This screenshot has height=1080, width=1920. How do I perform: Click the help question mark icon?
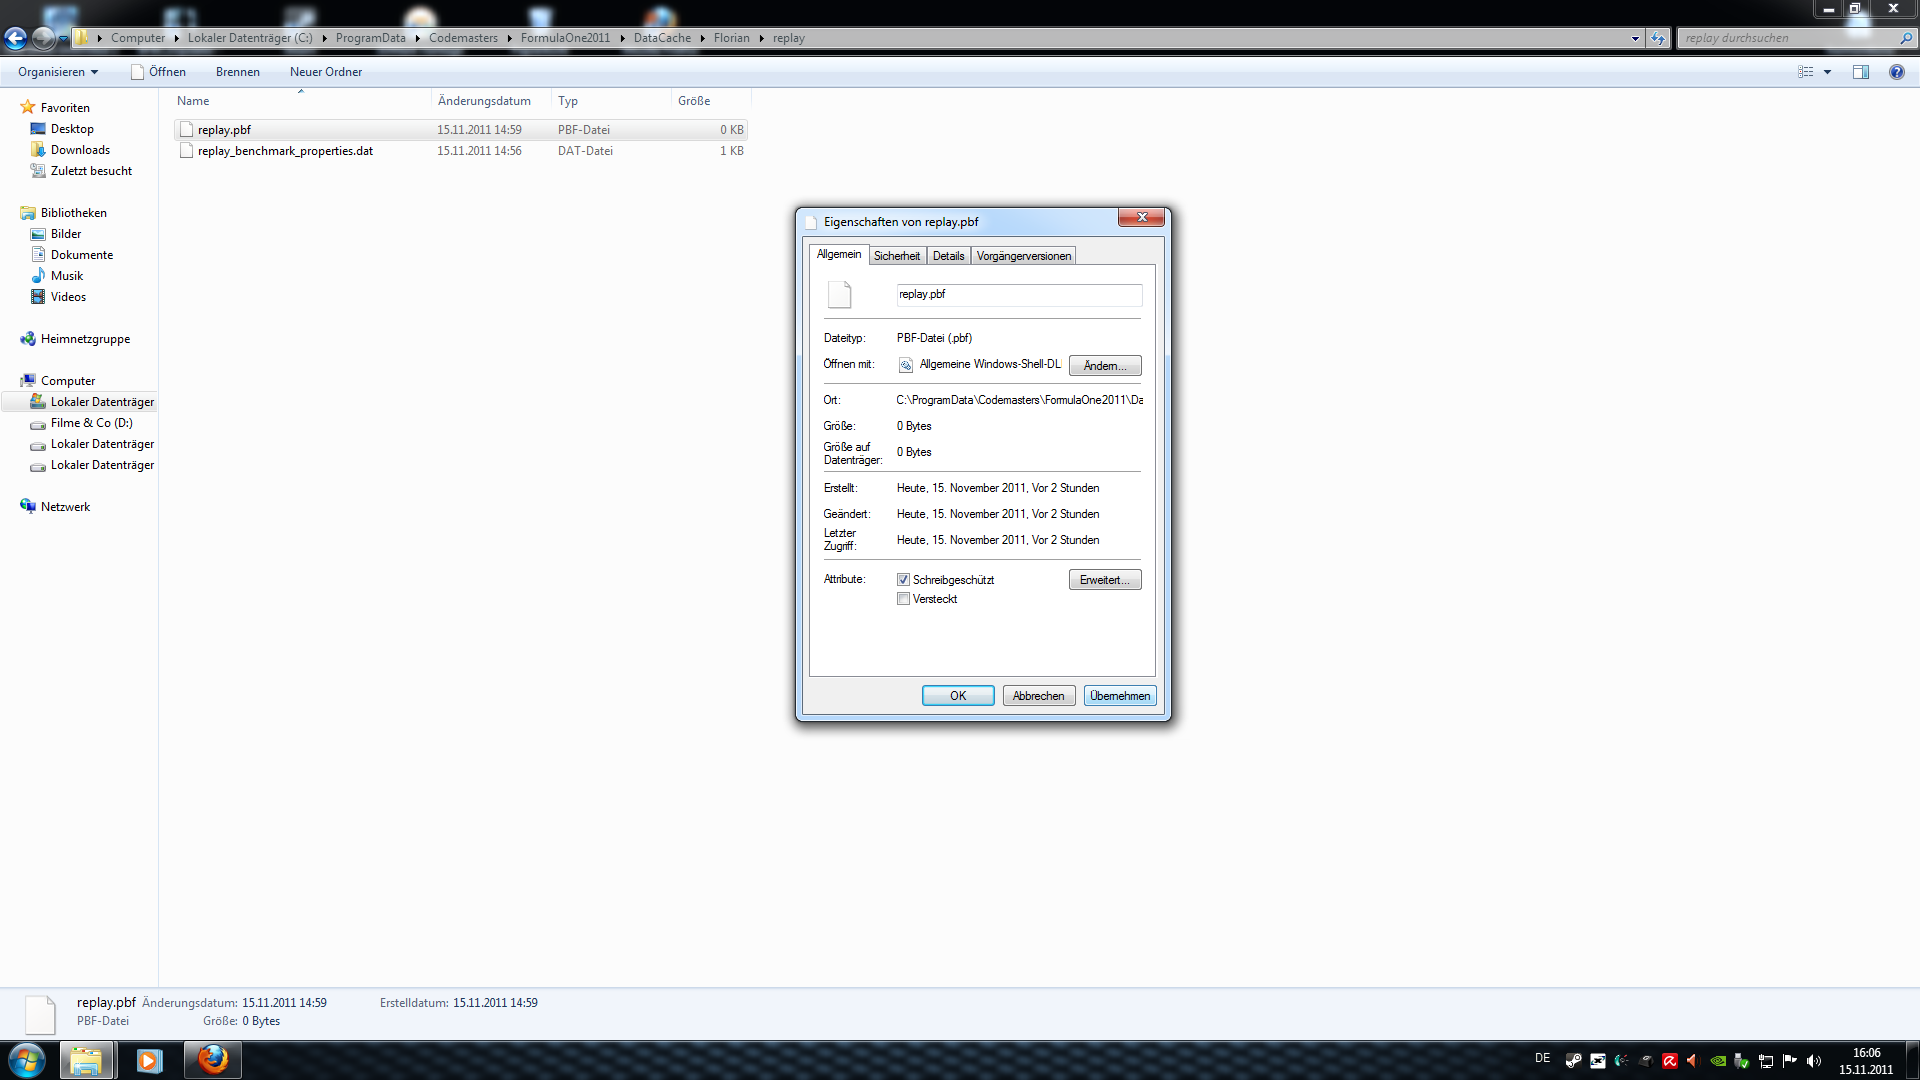1896,72
